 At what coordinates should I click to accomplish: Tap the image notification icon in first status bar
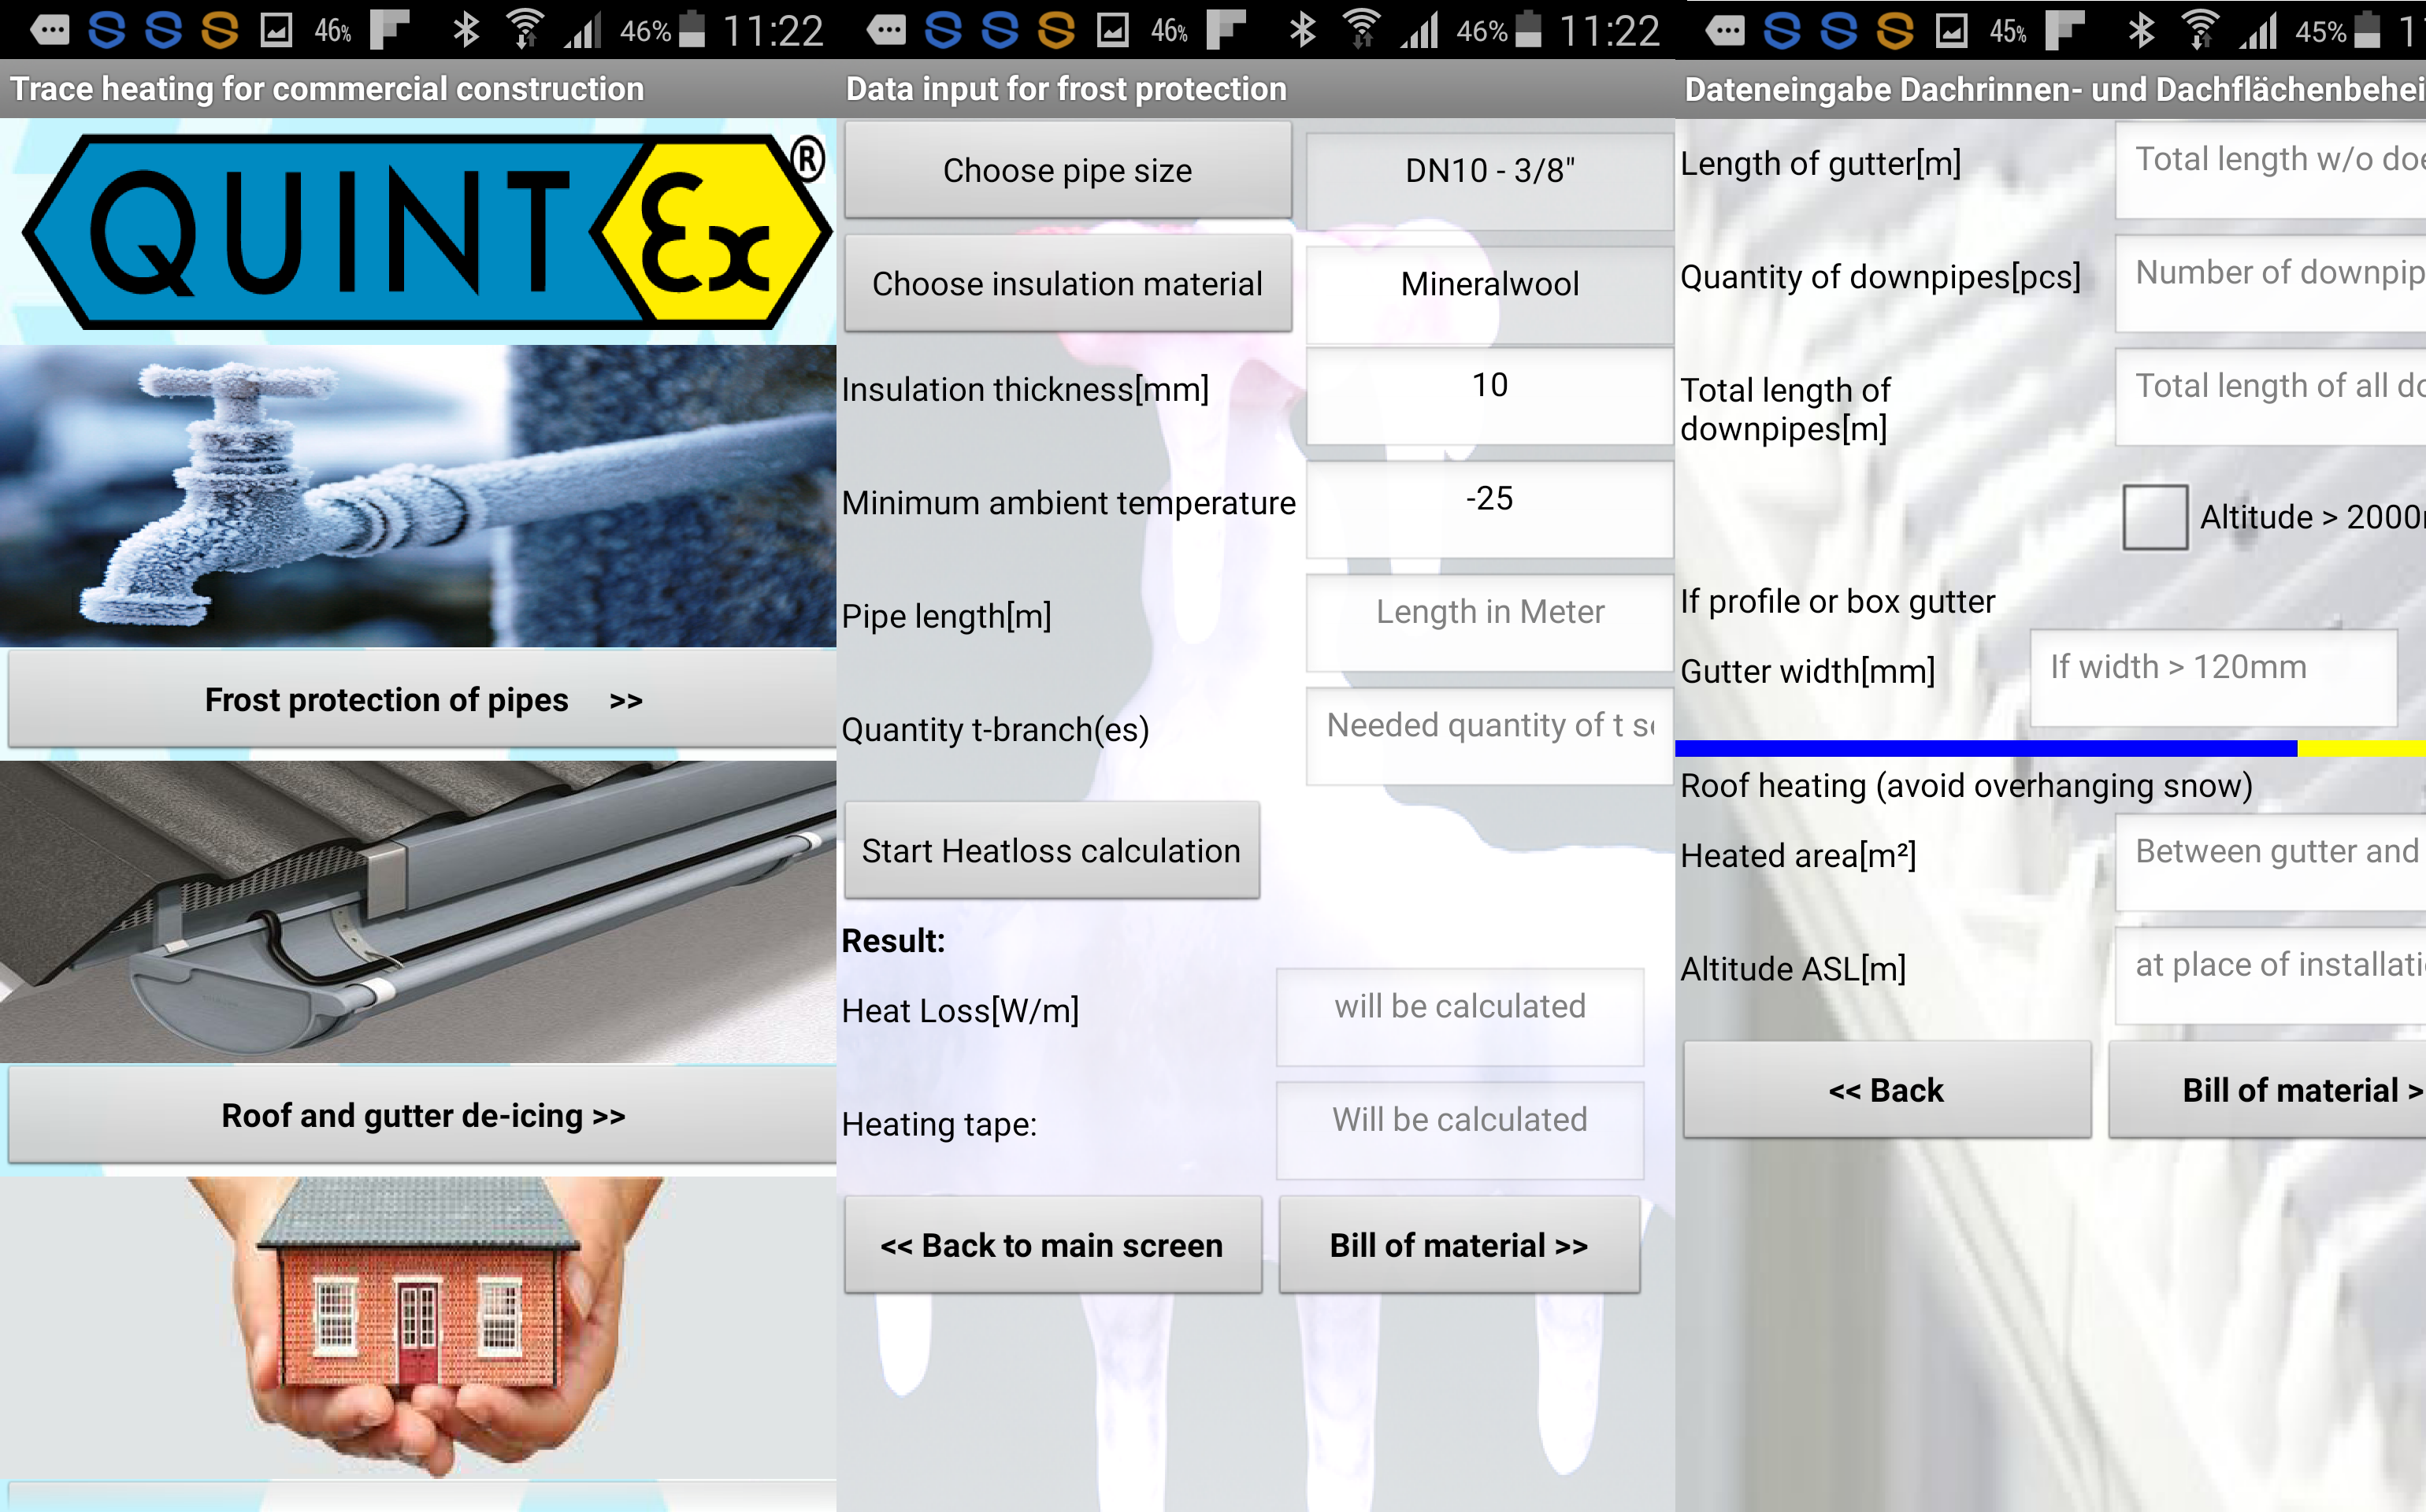coord(276,31)
